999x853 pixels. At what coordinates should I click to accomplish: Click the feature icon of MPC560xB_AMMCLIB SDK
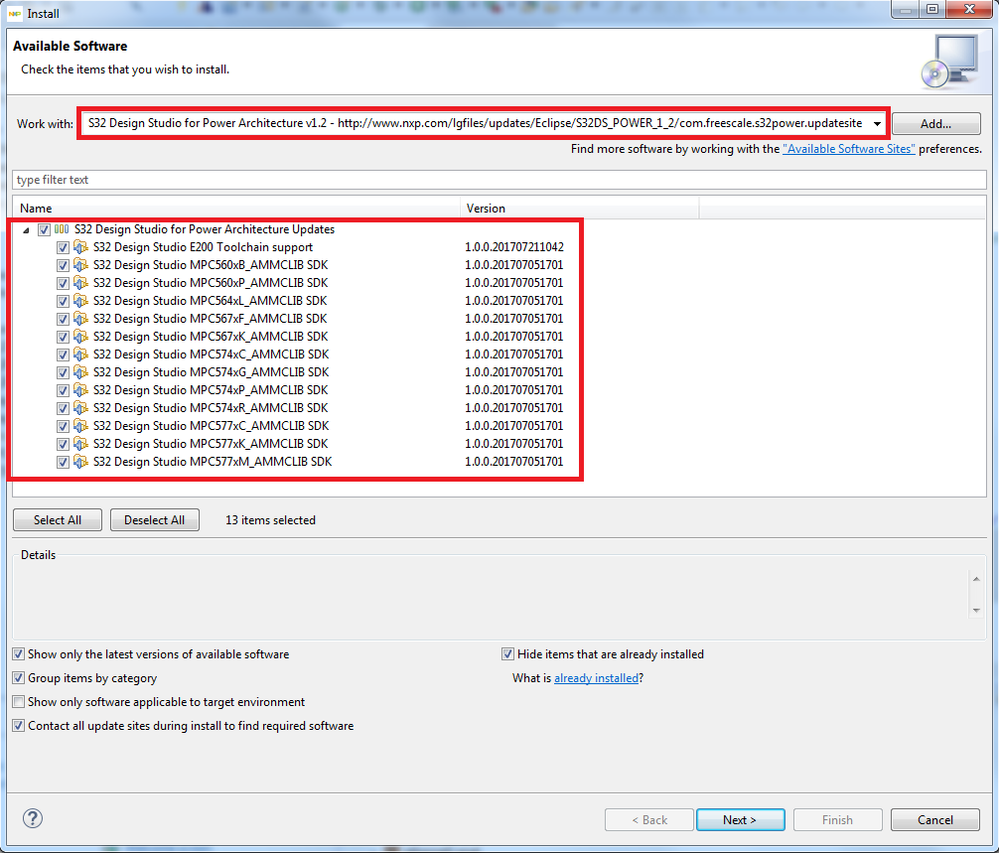(81, 265)
